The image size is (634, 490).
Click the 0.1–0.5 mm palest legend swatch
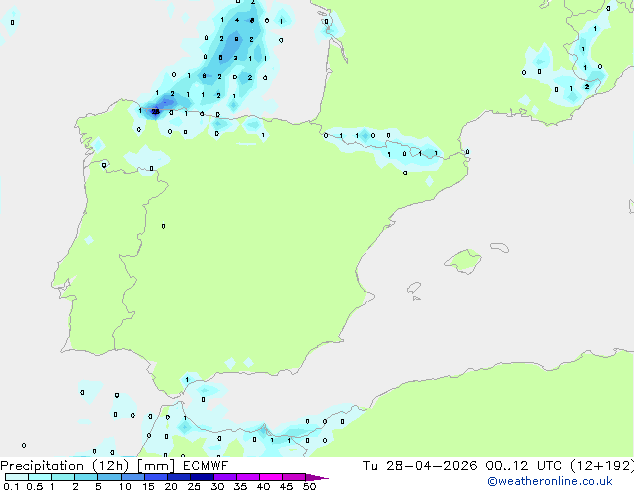(x=17, y=477)
